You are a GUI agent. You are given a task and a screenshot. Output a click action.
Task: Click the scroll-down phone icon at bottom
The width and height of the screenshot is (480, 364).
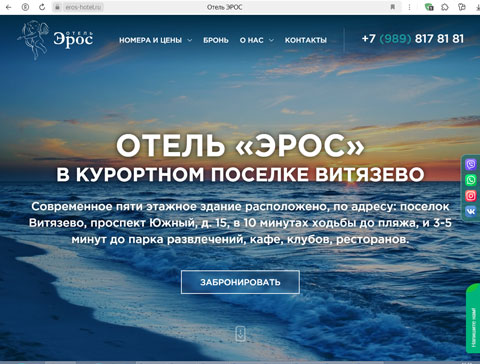(240, 334)
